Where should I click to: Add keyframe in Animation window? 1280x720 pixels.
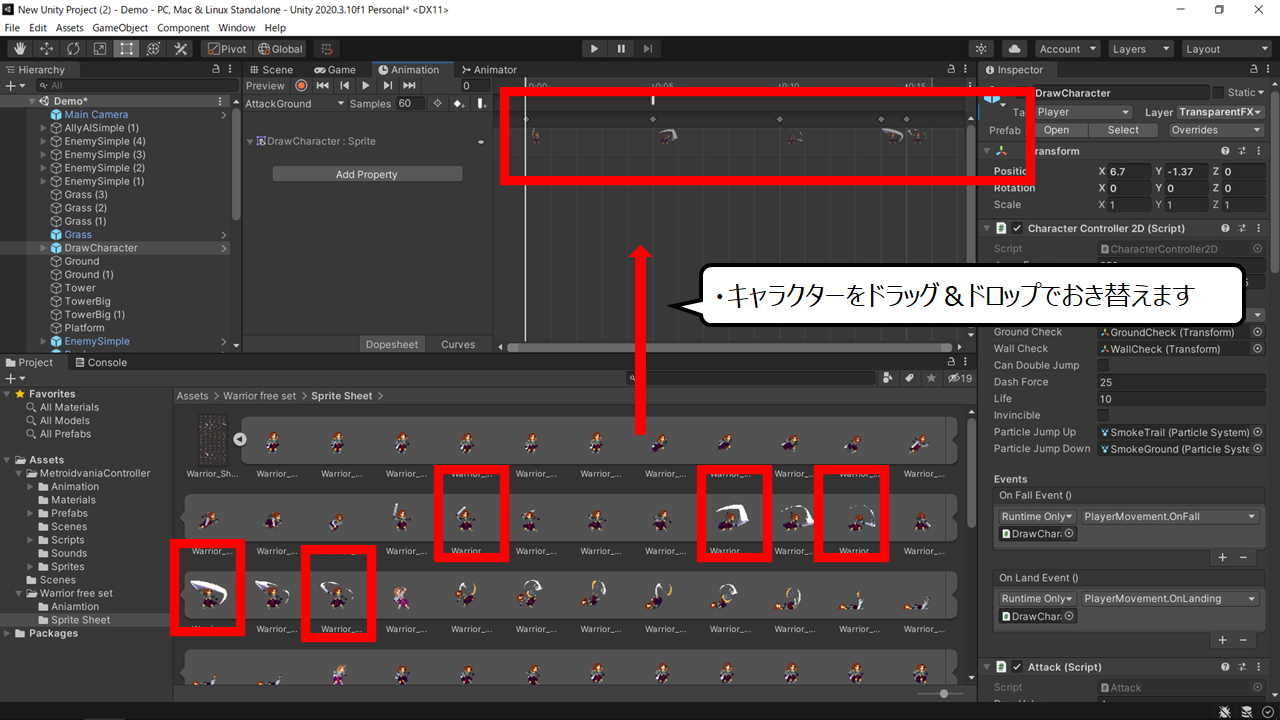click(x=459, y=103)
